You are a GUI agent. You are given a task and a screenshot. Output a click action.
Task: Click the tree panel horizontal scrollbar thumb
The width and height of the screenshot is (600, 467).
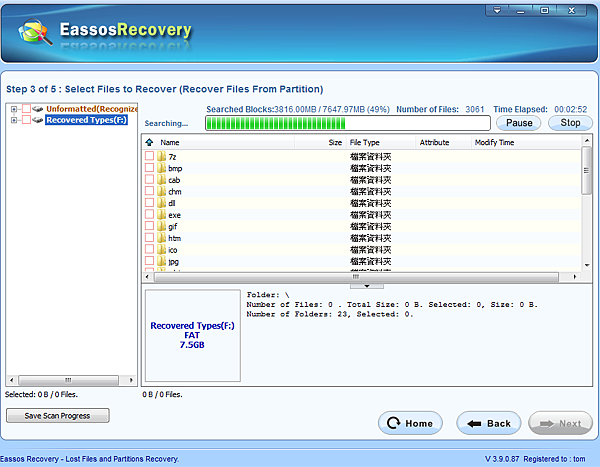tap(68, 380)
